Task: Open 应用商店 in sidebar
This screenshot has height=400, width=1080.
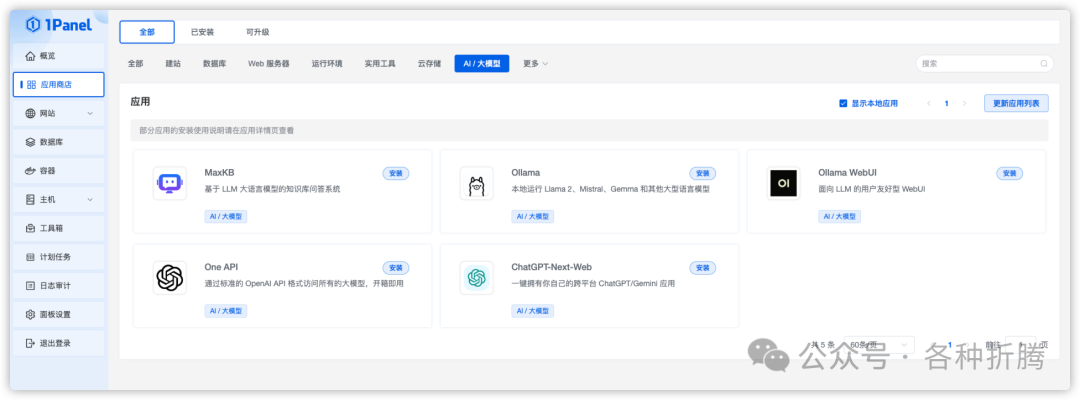Action: click(x=59, y=85)
